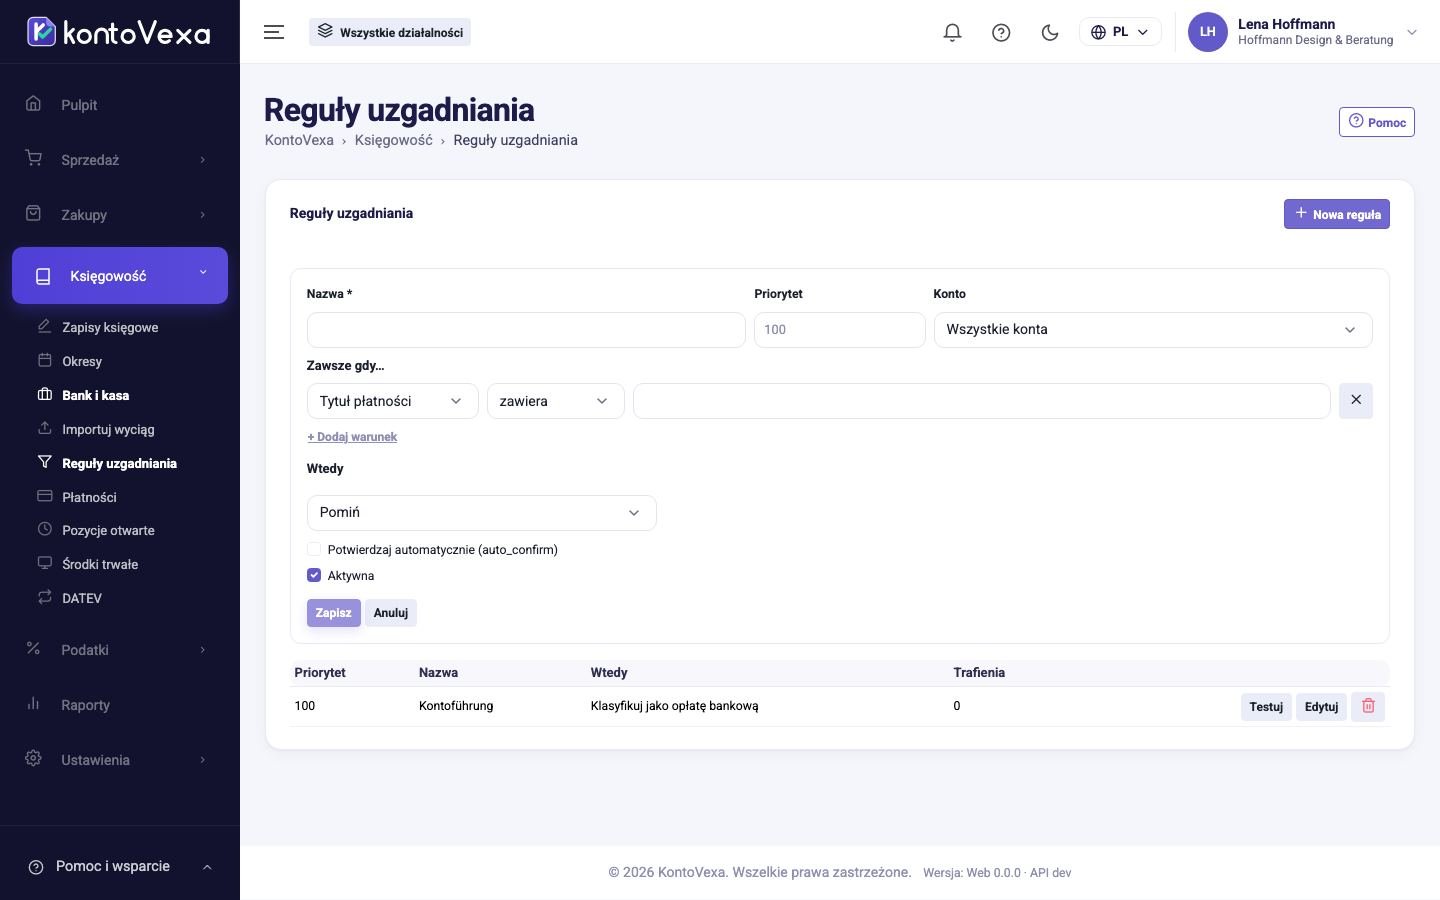Click the KontoVexa logo icon
Viewport: 1440px width, 900px height.
click(41, 32)
